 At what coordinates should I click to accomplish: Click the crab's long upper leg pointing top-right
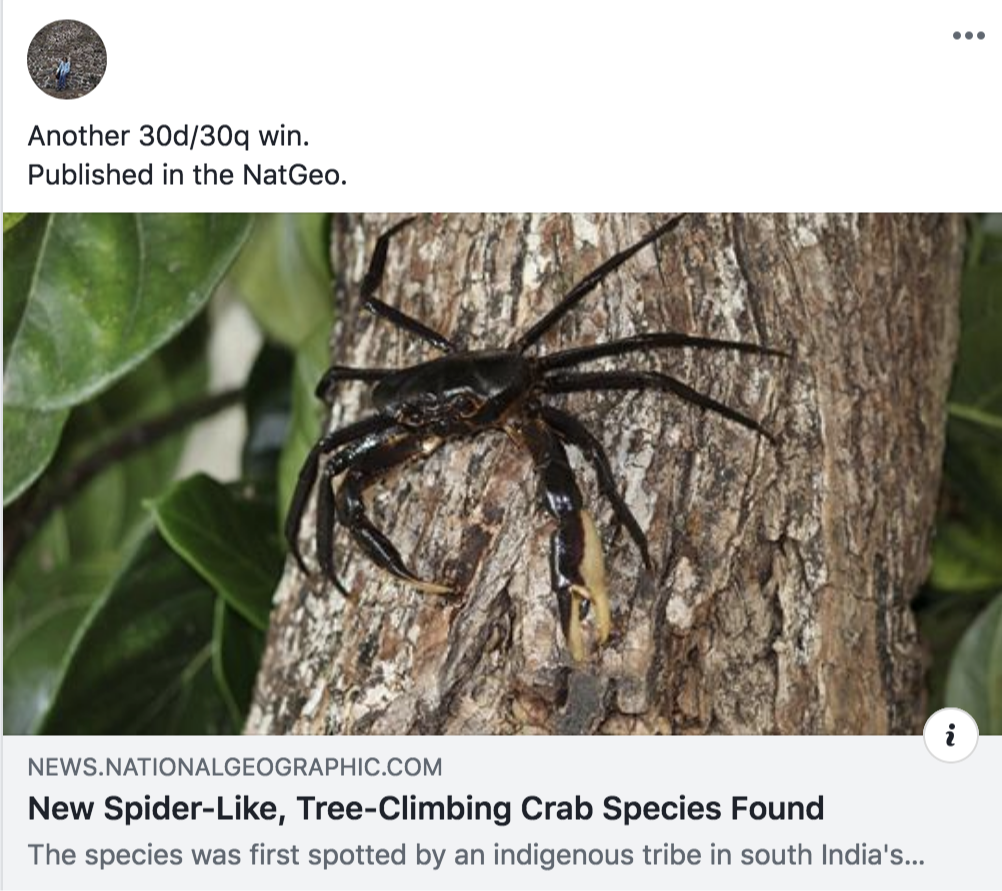(600, 280)
